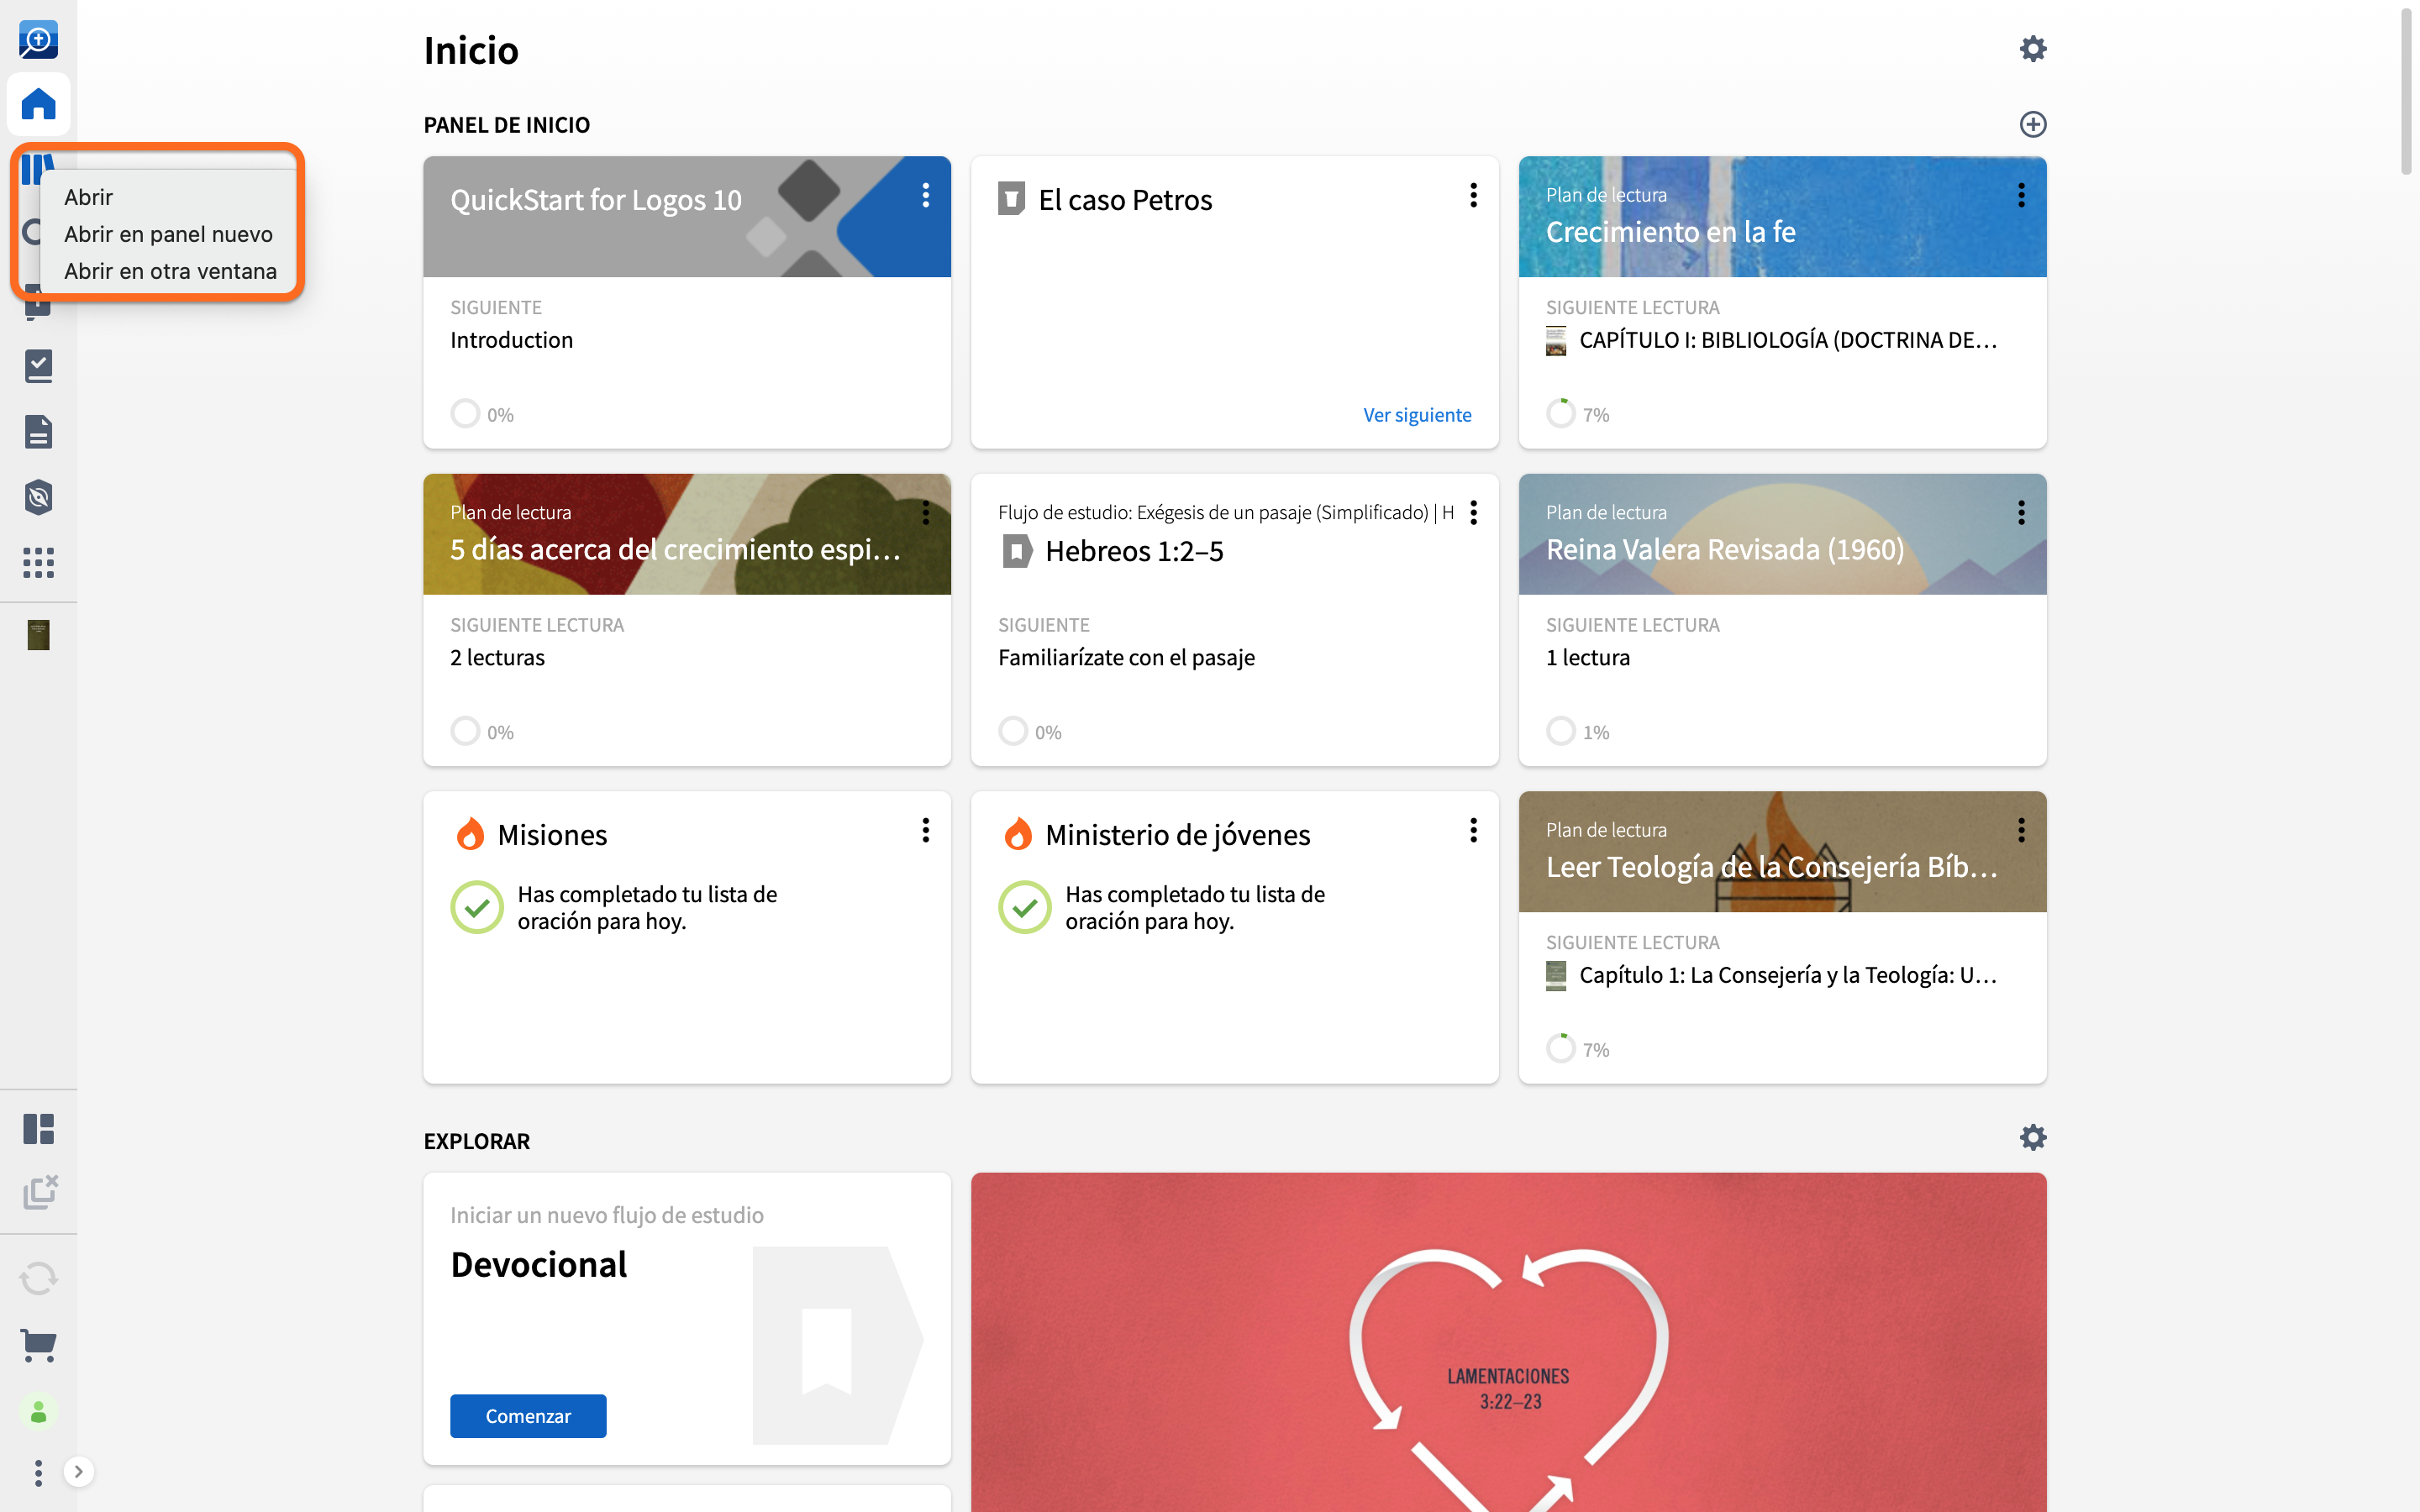Open Crecimiento en la fe card options

pyautogui.click(x=2021, y=195)
